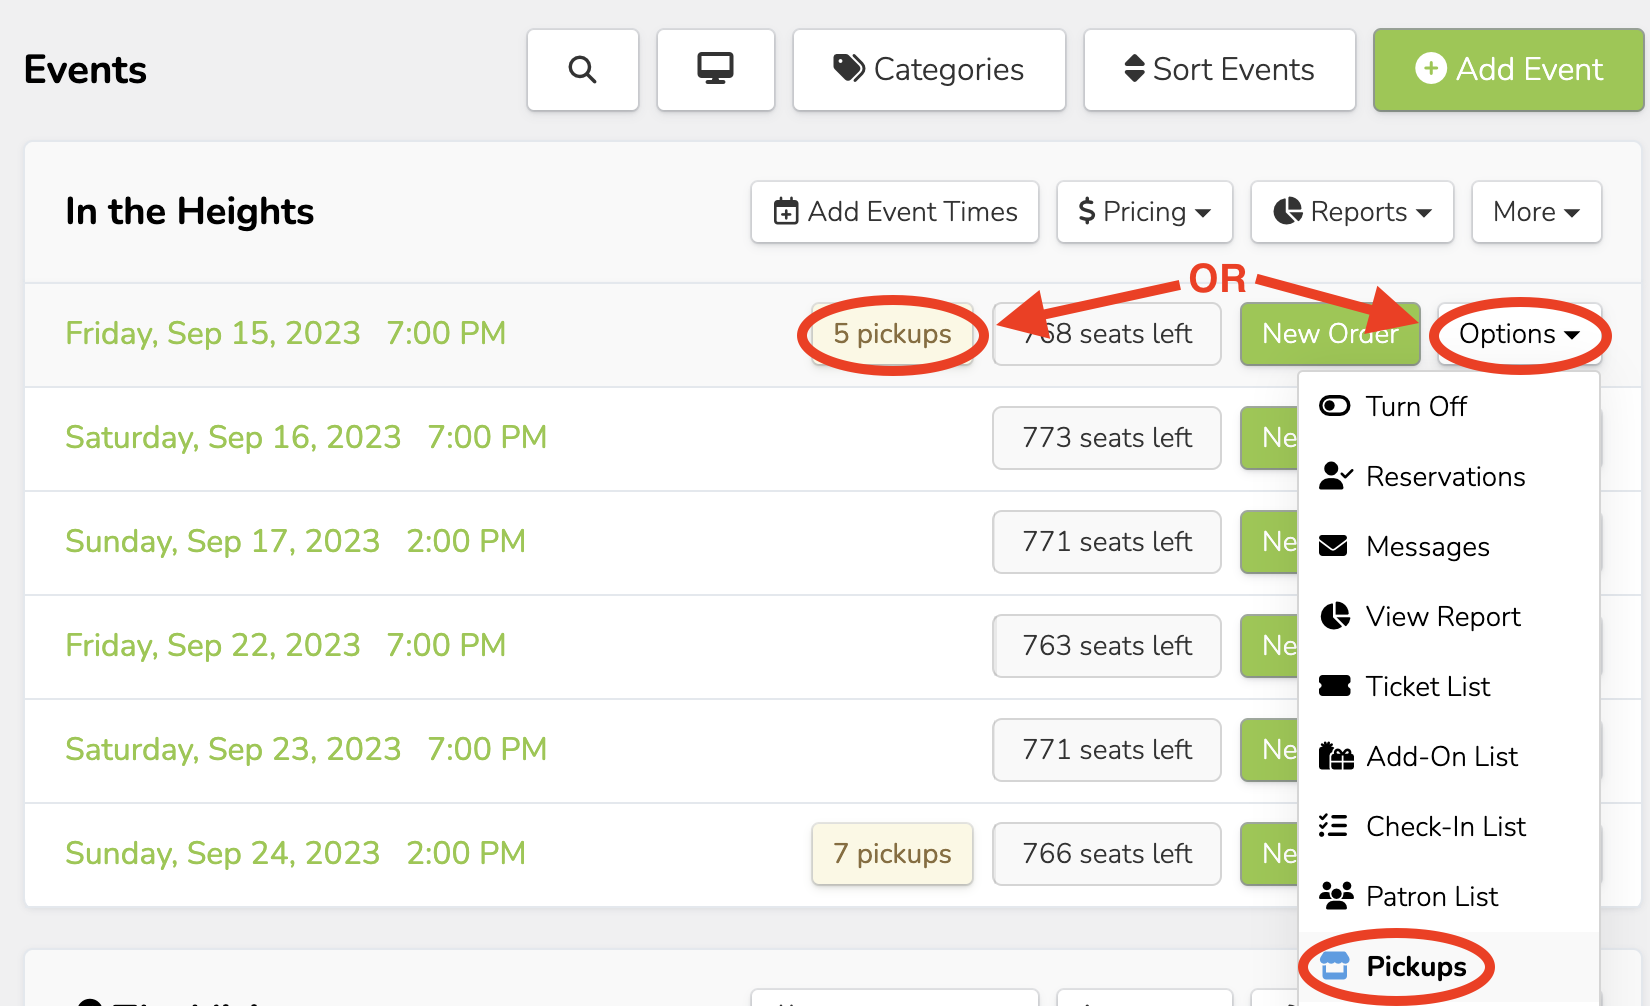The width and height of the screenshot is (1650, 1006).
Task: Click the Turn Off toggle icon
Action: (x=1334, y=406)
